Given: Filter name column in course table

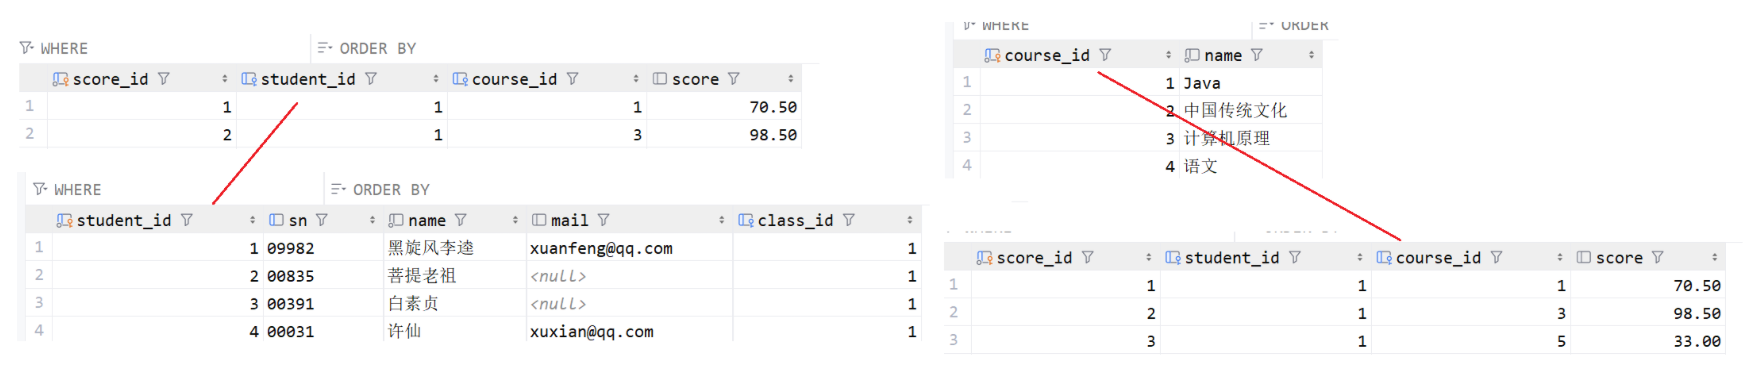Looking at the screenshot, I should pyautogui.click(x=1257, y=55).
